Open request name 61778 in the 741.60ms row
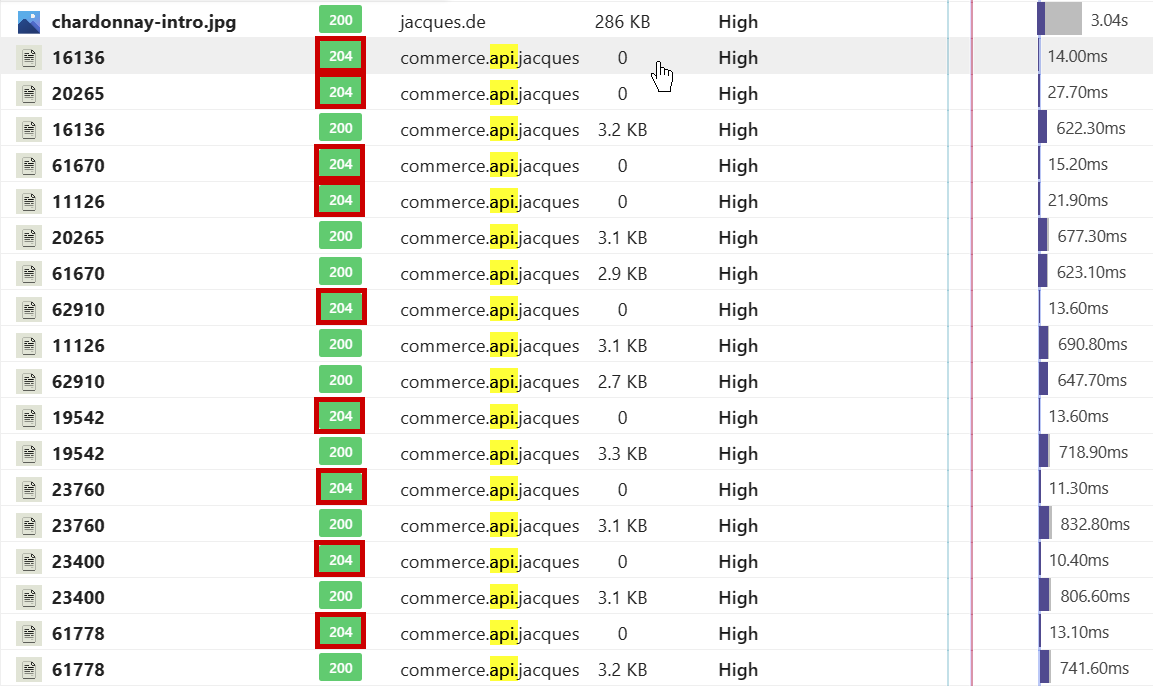Viewport: 1153px width, 686px height. coord(78,671)
